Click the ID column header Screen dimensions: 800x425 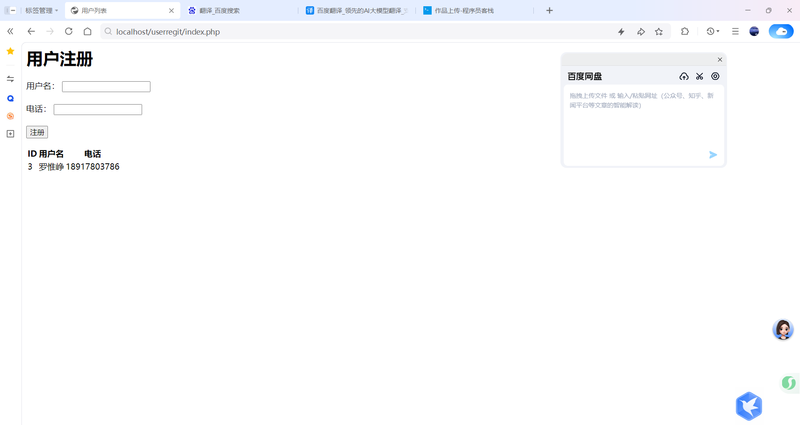coord(32,154)
